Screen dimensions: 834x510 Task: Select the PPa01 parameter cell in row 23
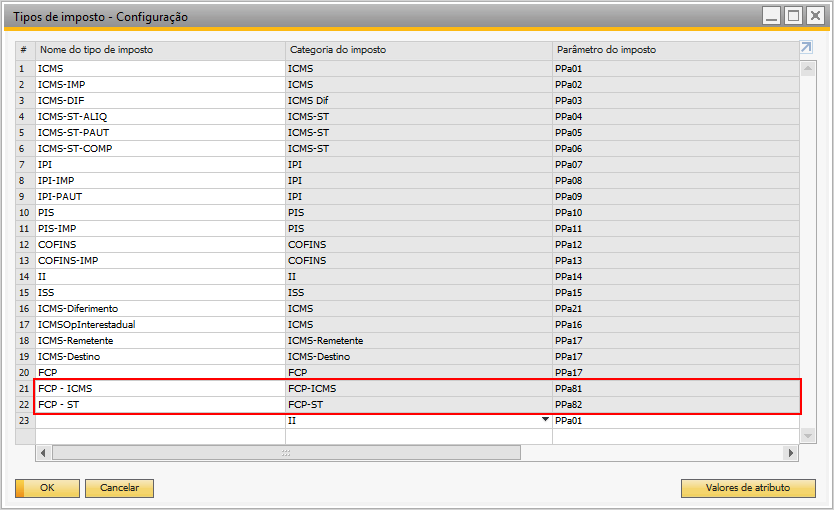click(676, 421)
